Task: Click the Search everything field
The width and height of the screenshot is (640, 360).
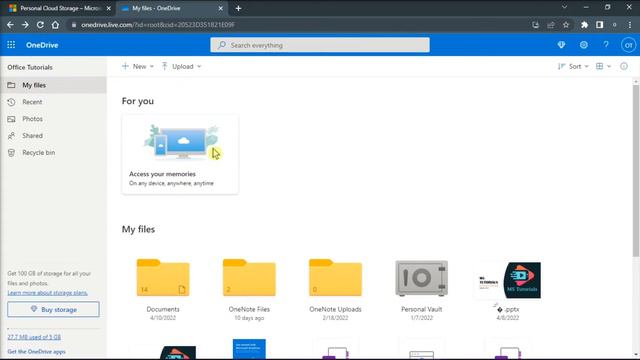Action: (320, 45)
